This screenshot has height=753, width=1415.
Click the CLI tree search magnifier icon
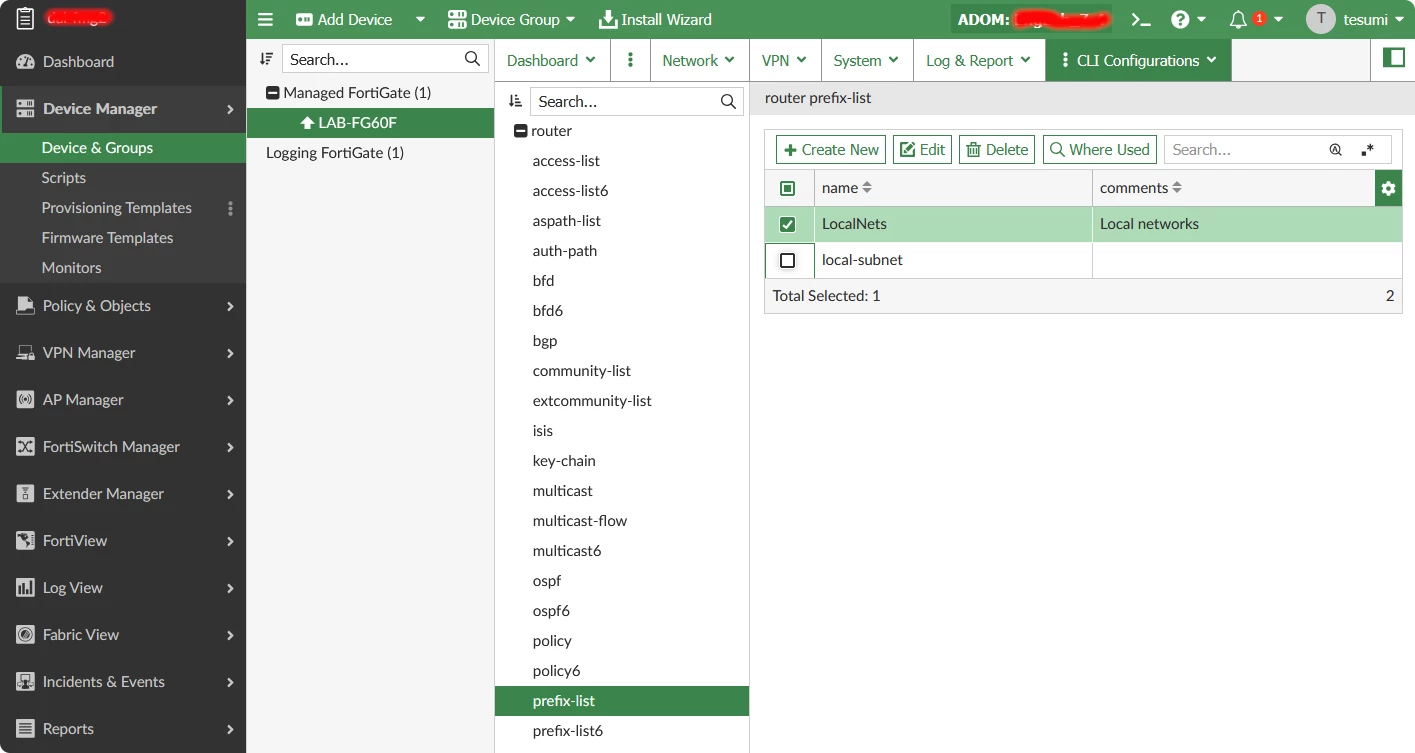(x=729, y=101)
